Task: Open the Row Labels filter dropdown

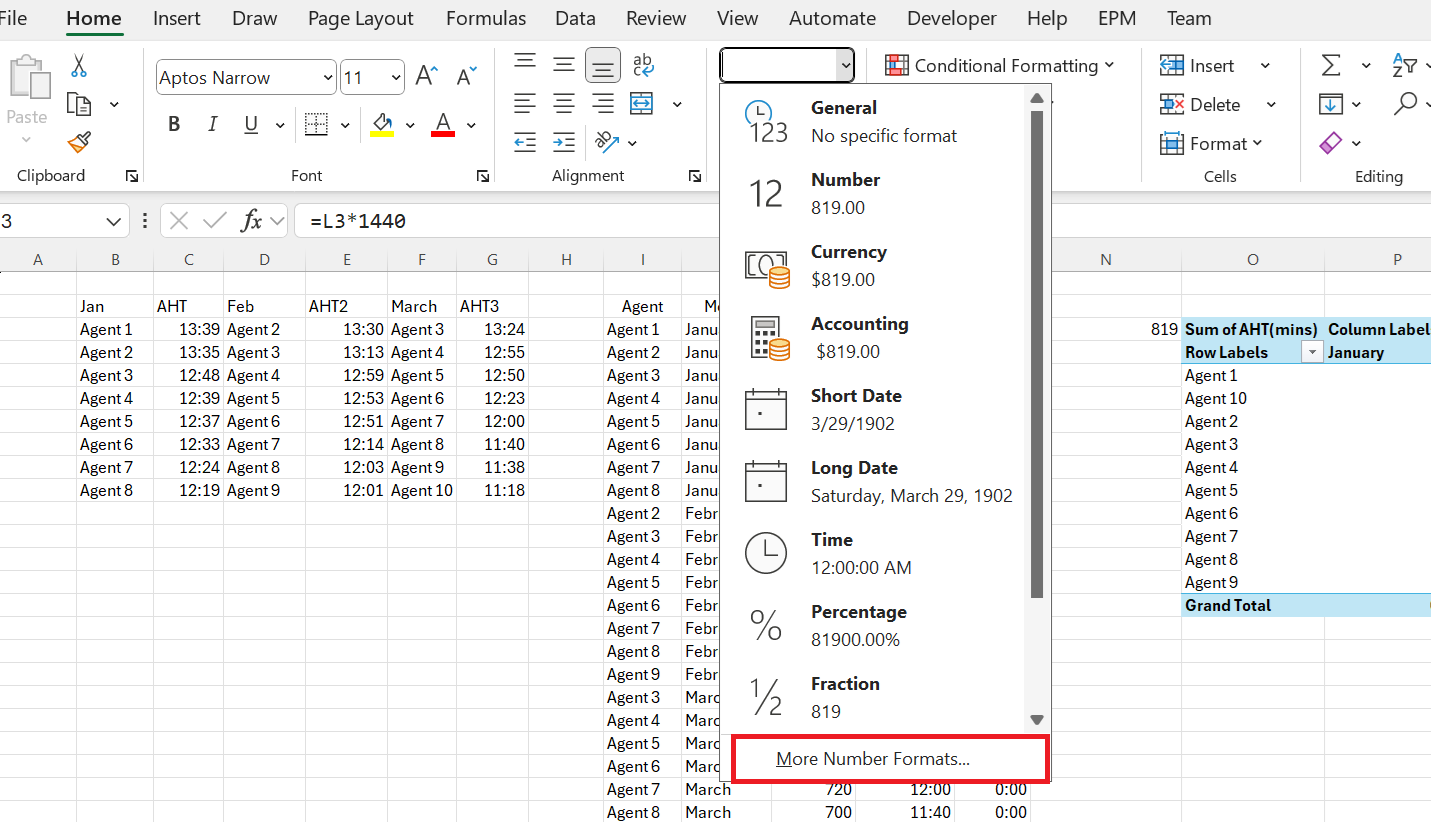Action: (1311, 352)
